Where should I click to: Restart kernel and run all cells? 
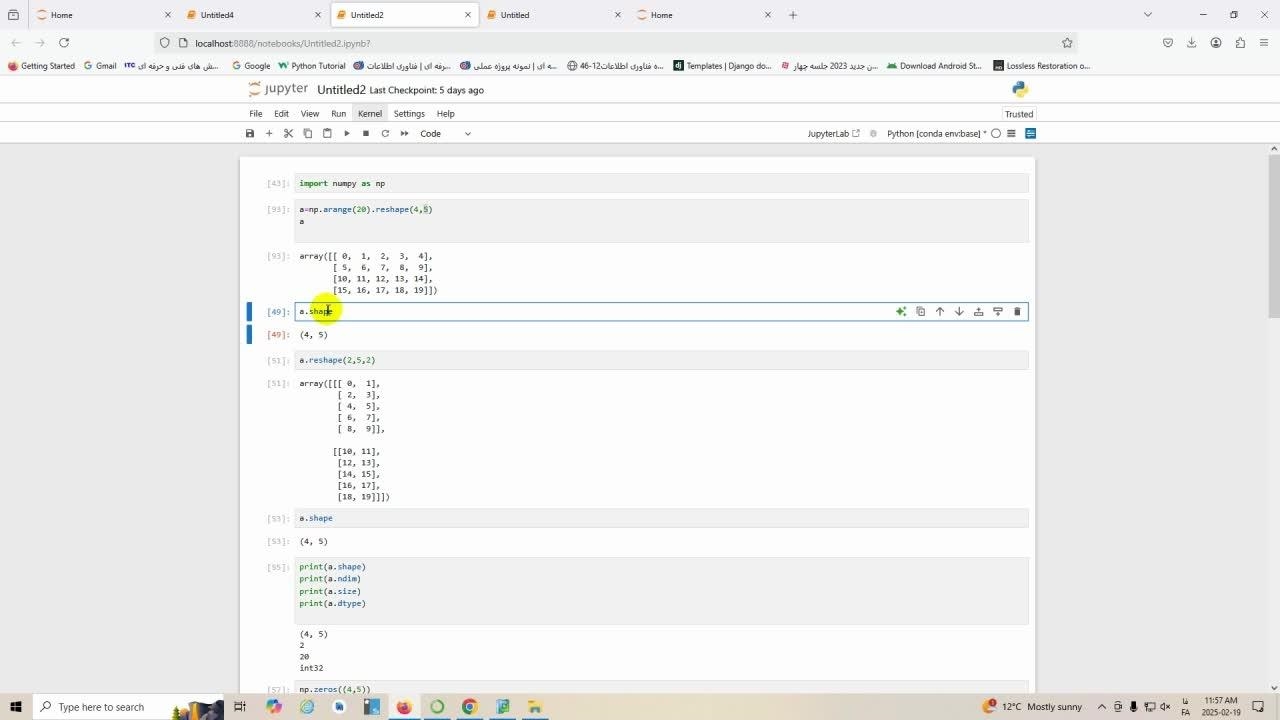coord(404,133)
